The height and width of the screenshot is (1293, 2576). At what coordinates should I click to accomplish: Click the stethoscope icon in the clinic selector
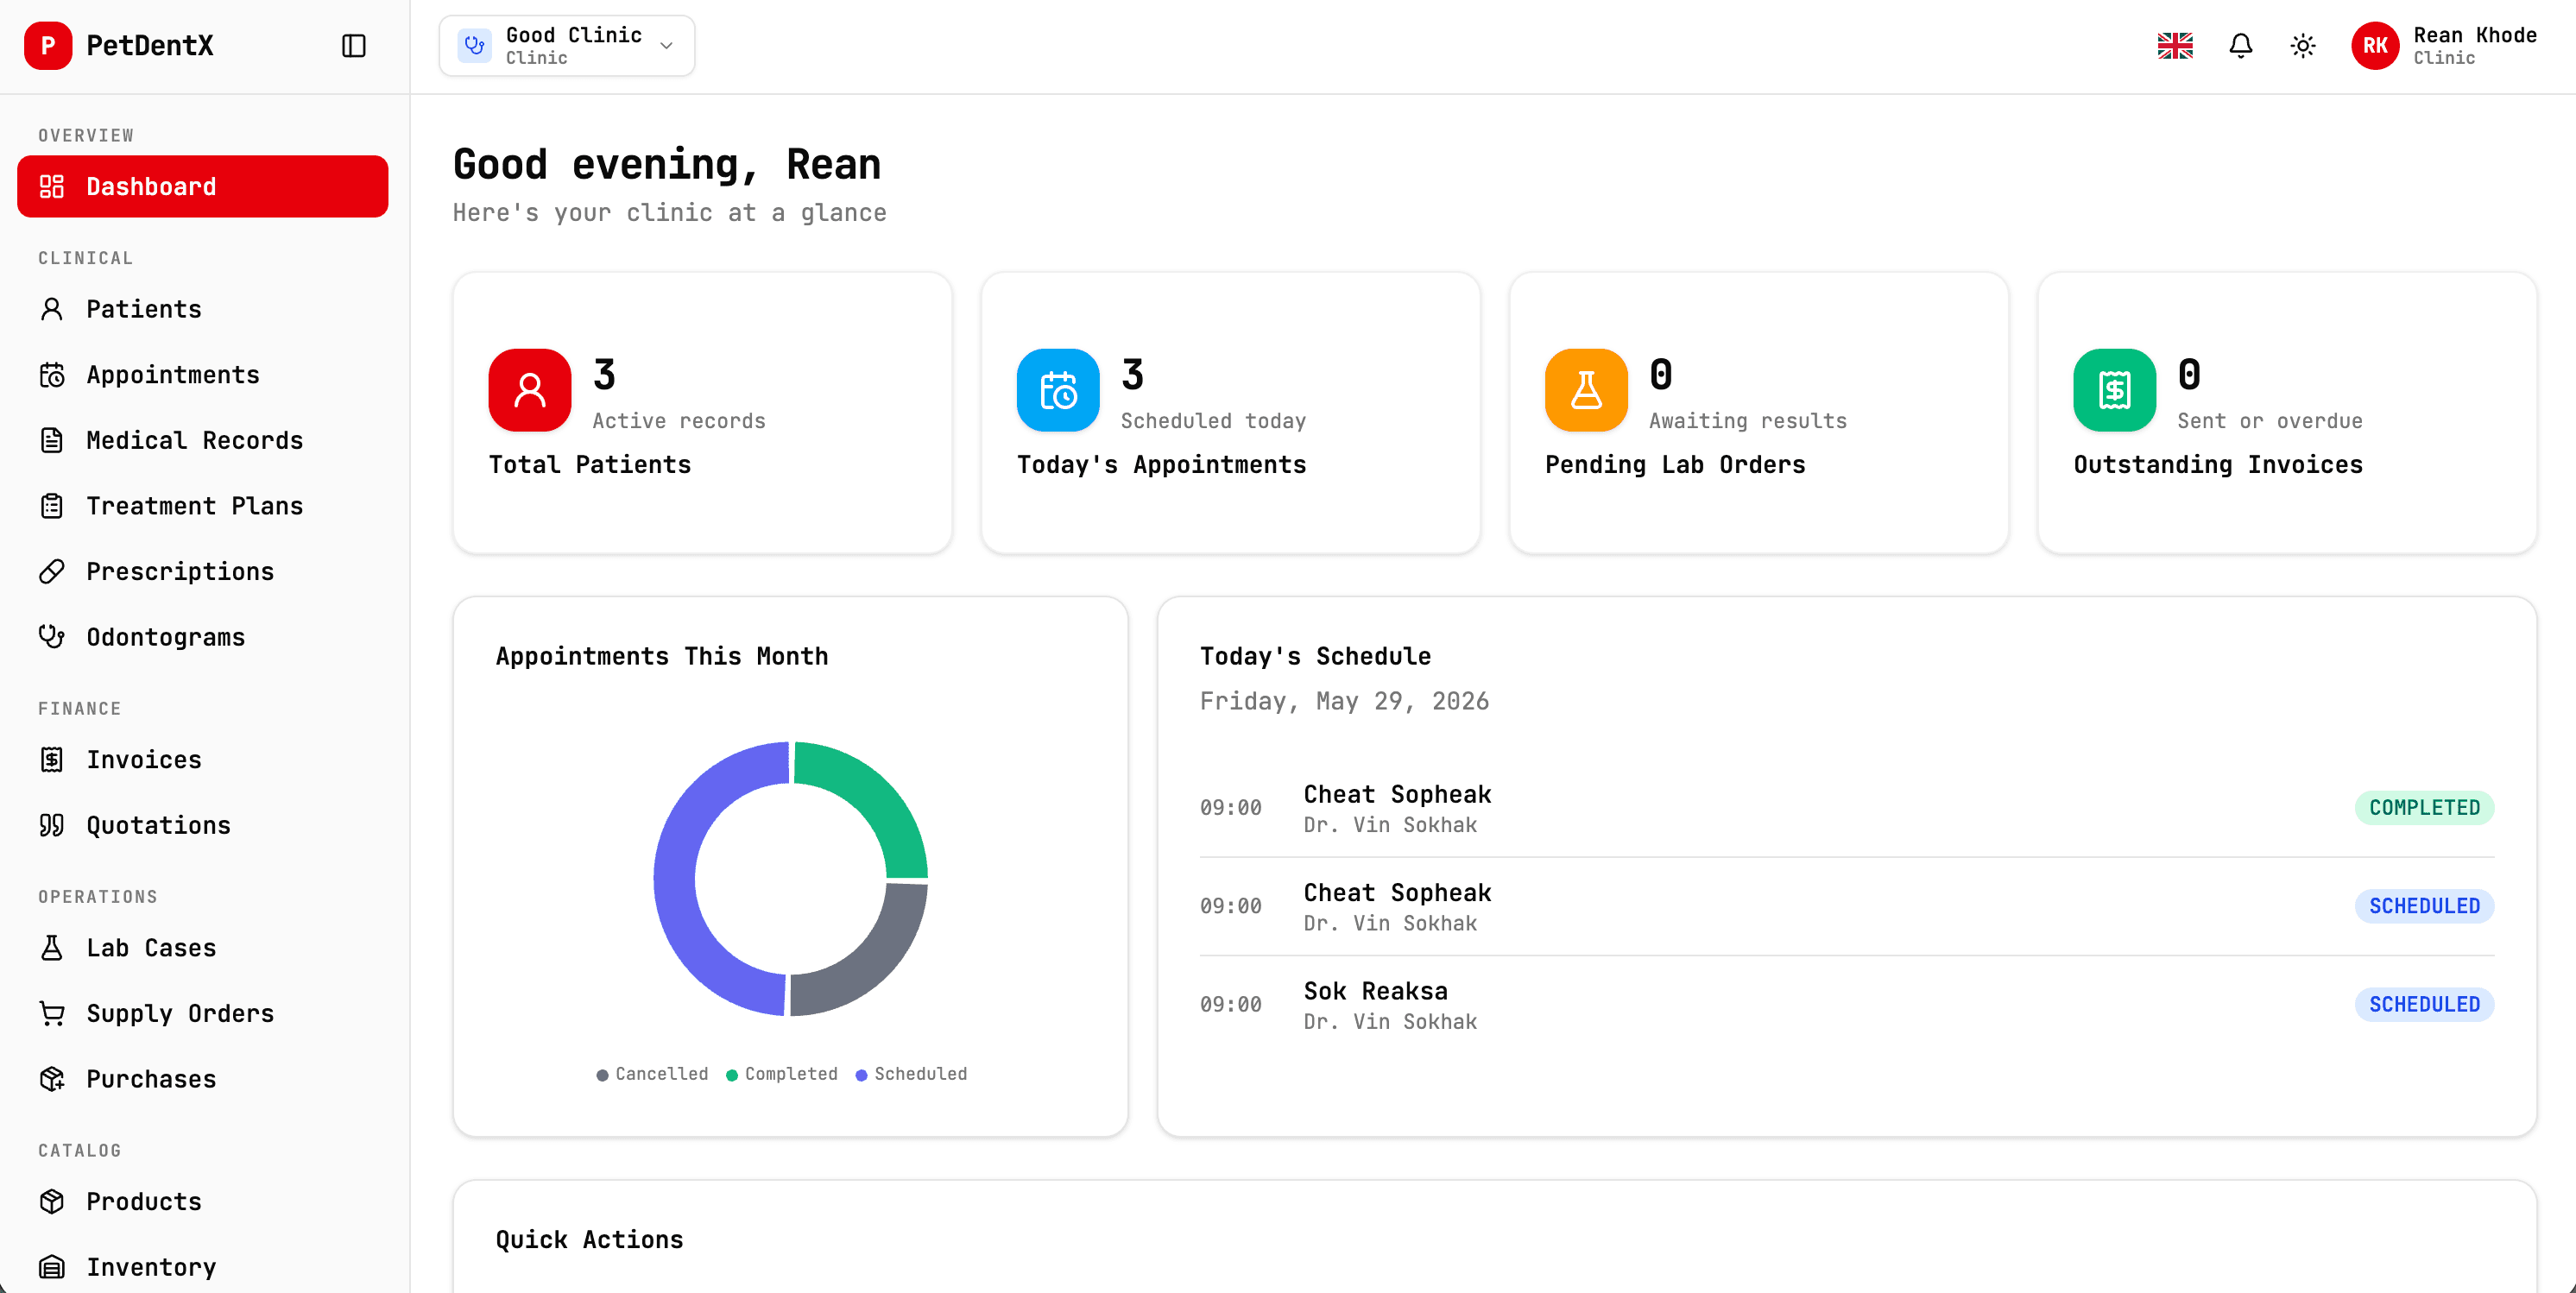coord(474,46)
